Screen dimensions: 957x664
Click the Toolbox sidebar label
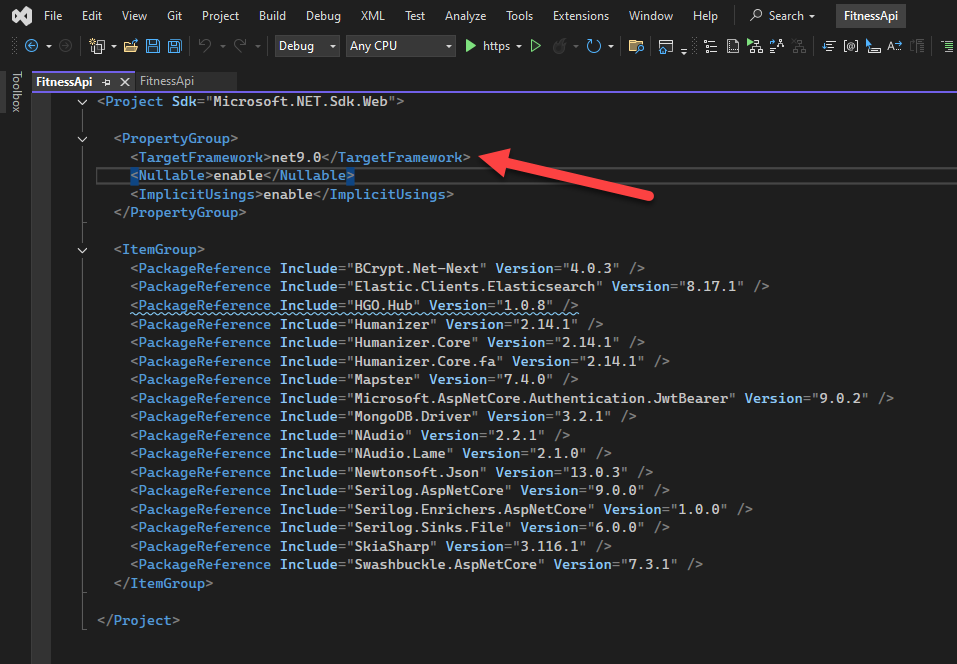(x=16, y=92)
